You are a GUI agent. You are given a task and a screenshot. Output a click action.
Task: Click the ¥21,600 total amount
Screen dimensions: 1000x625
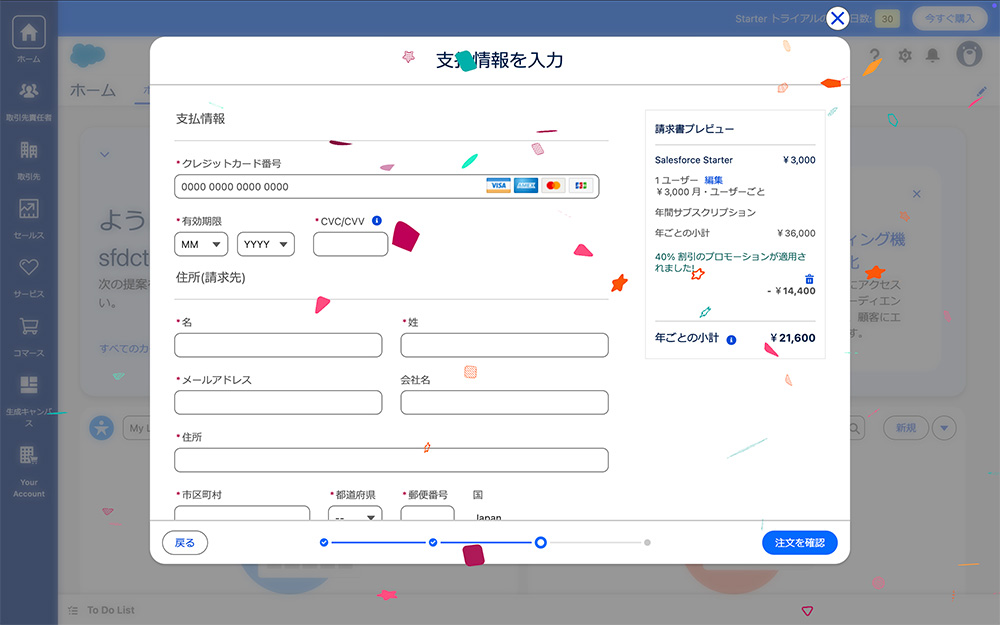coord(793,338)
